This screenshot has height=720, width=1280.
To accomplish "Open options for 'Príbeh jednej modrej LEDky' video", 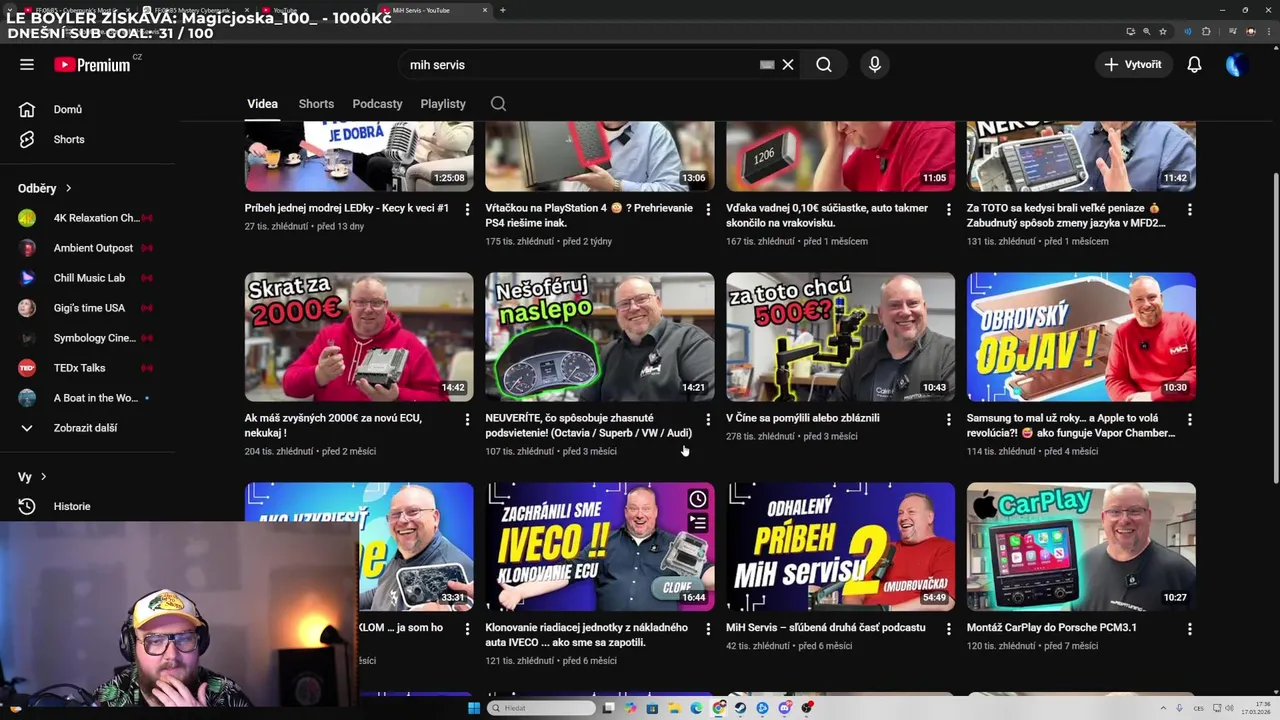I will [467, 210].
